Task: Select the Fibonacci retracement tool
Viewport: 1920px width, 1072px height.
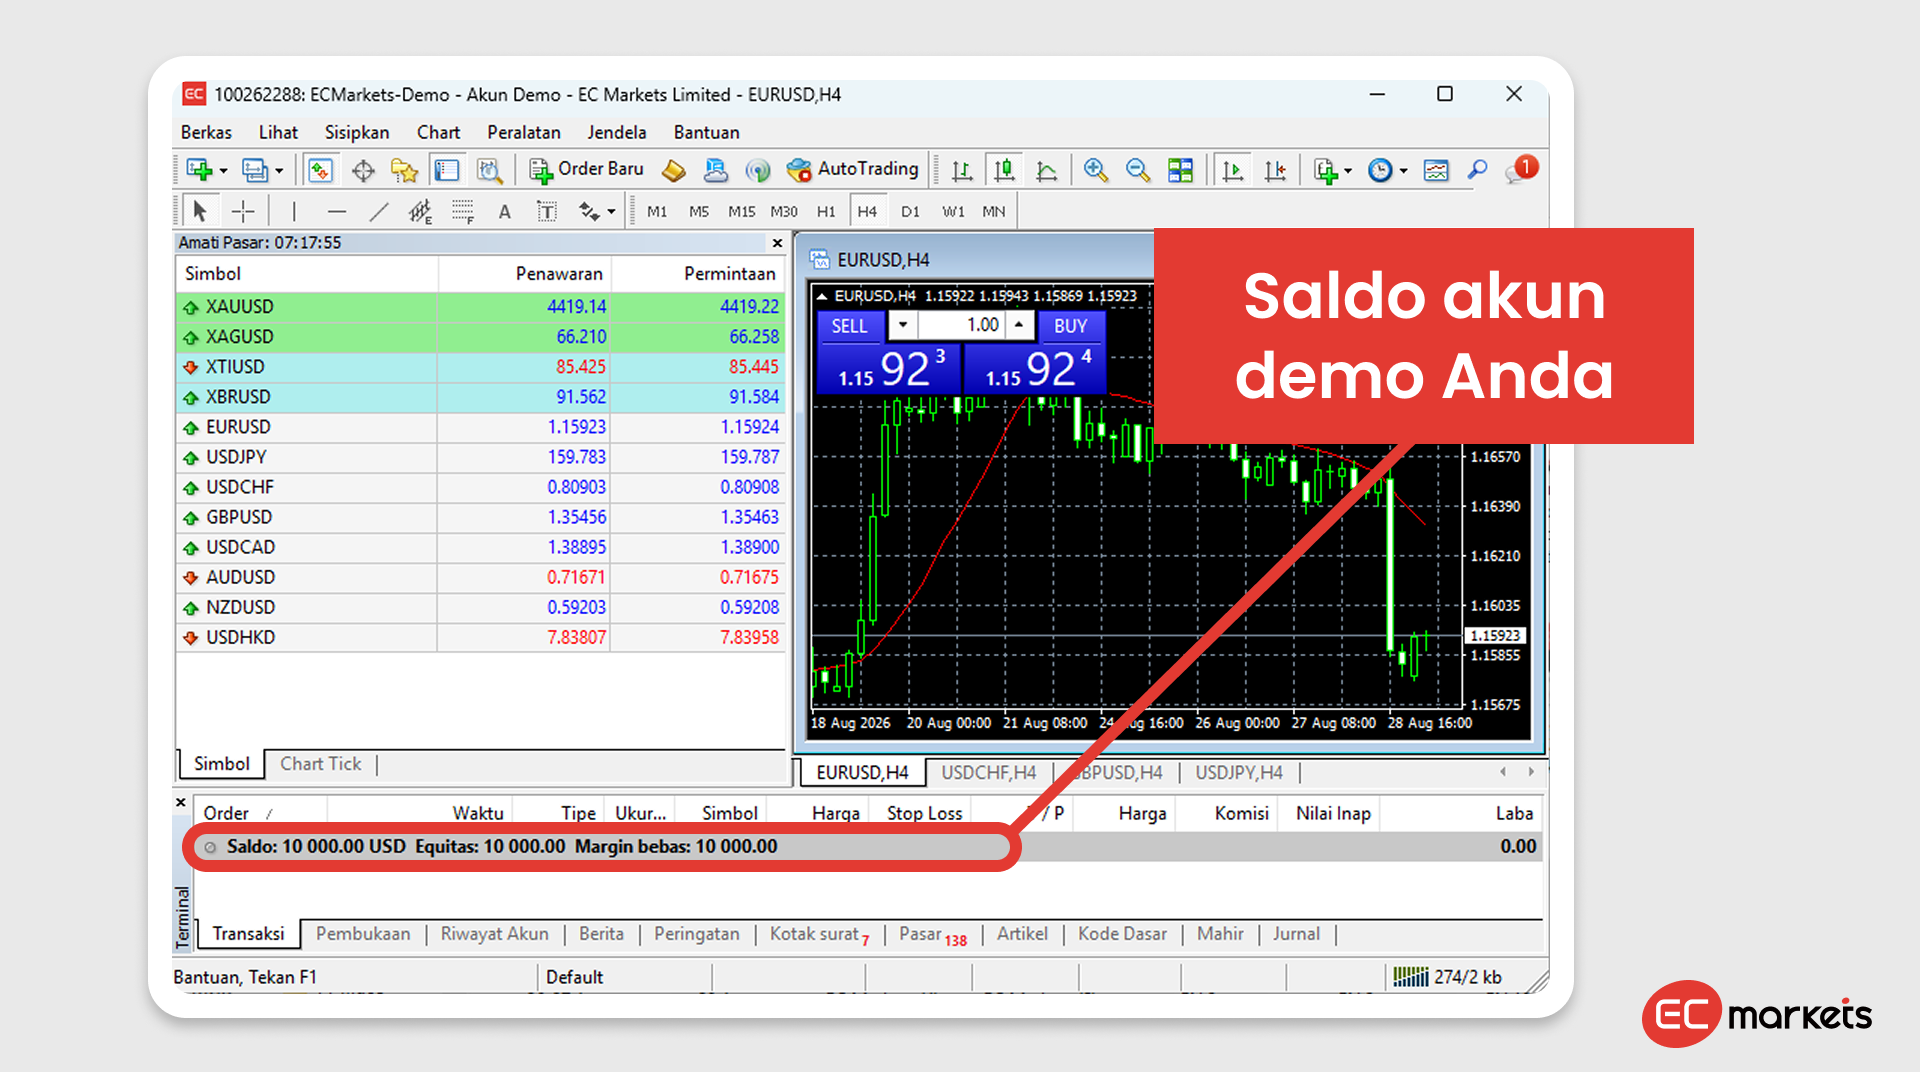Action: point(463,211)
